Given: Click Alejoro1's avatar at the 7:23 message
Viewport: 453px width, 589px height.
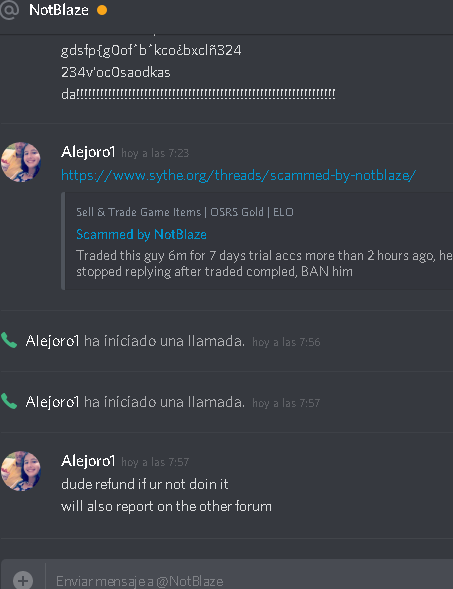Looking at the screenshot, I should pos(21,162).
